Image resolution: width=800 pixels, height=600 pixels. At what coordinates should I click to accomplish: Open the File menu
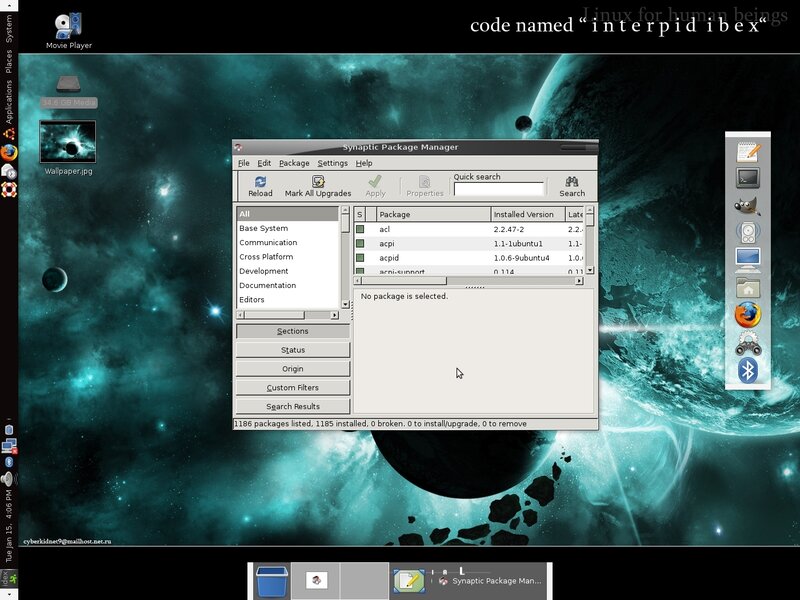[x=244, y=163]
